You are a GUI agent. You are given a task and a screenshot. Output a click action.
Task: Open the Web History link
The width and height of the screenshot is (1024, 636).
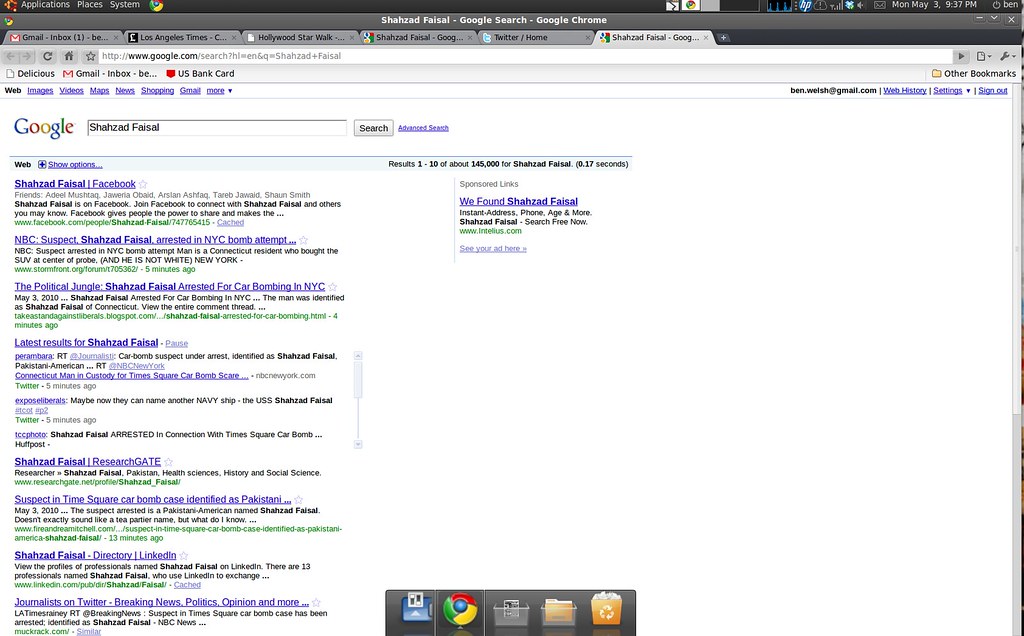(904, 91)
